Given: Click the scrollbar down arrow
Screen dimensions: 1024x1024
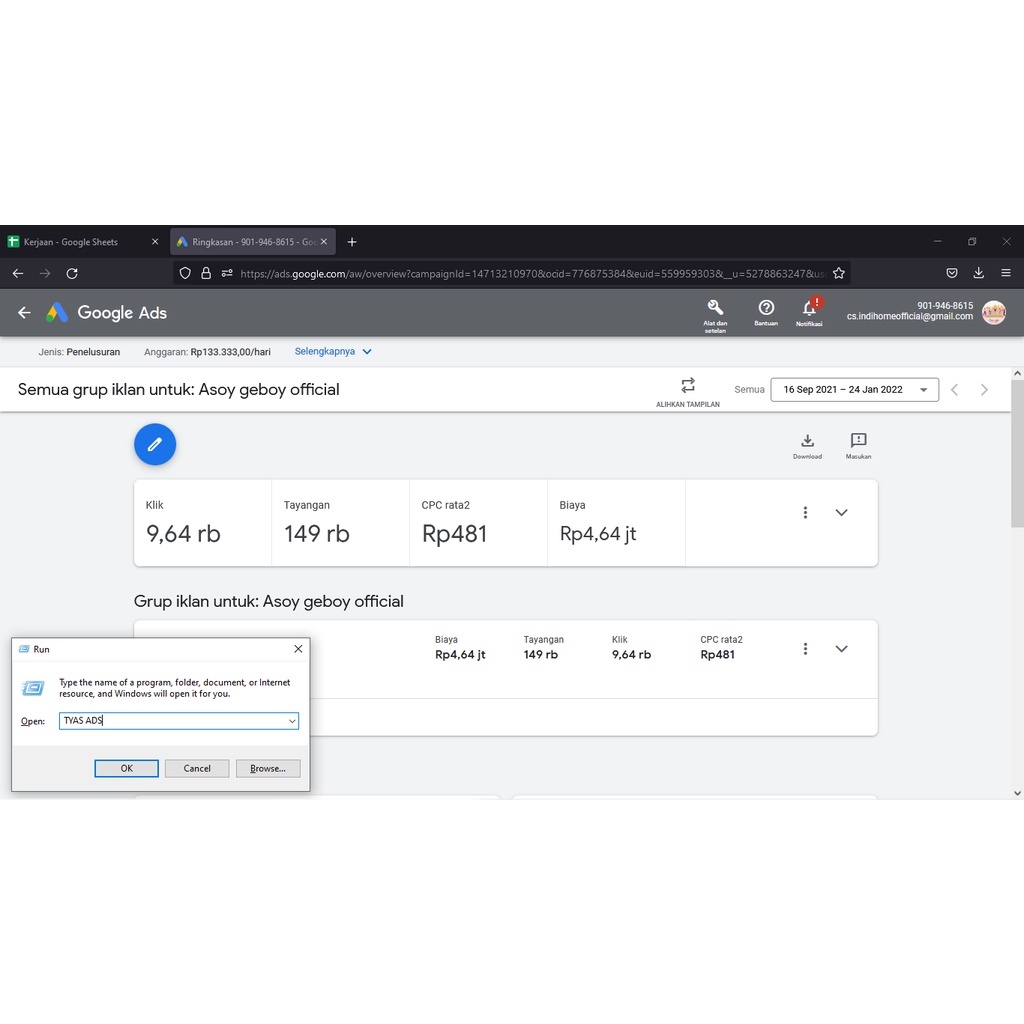Looking at the screenshot, I should click(1017, 793).
